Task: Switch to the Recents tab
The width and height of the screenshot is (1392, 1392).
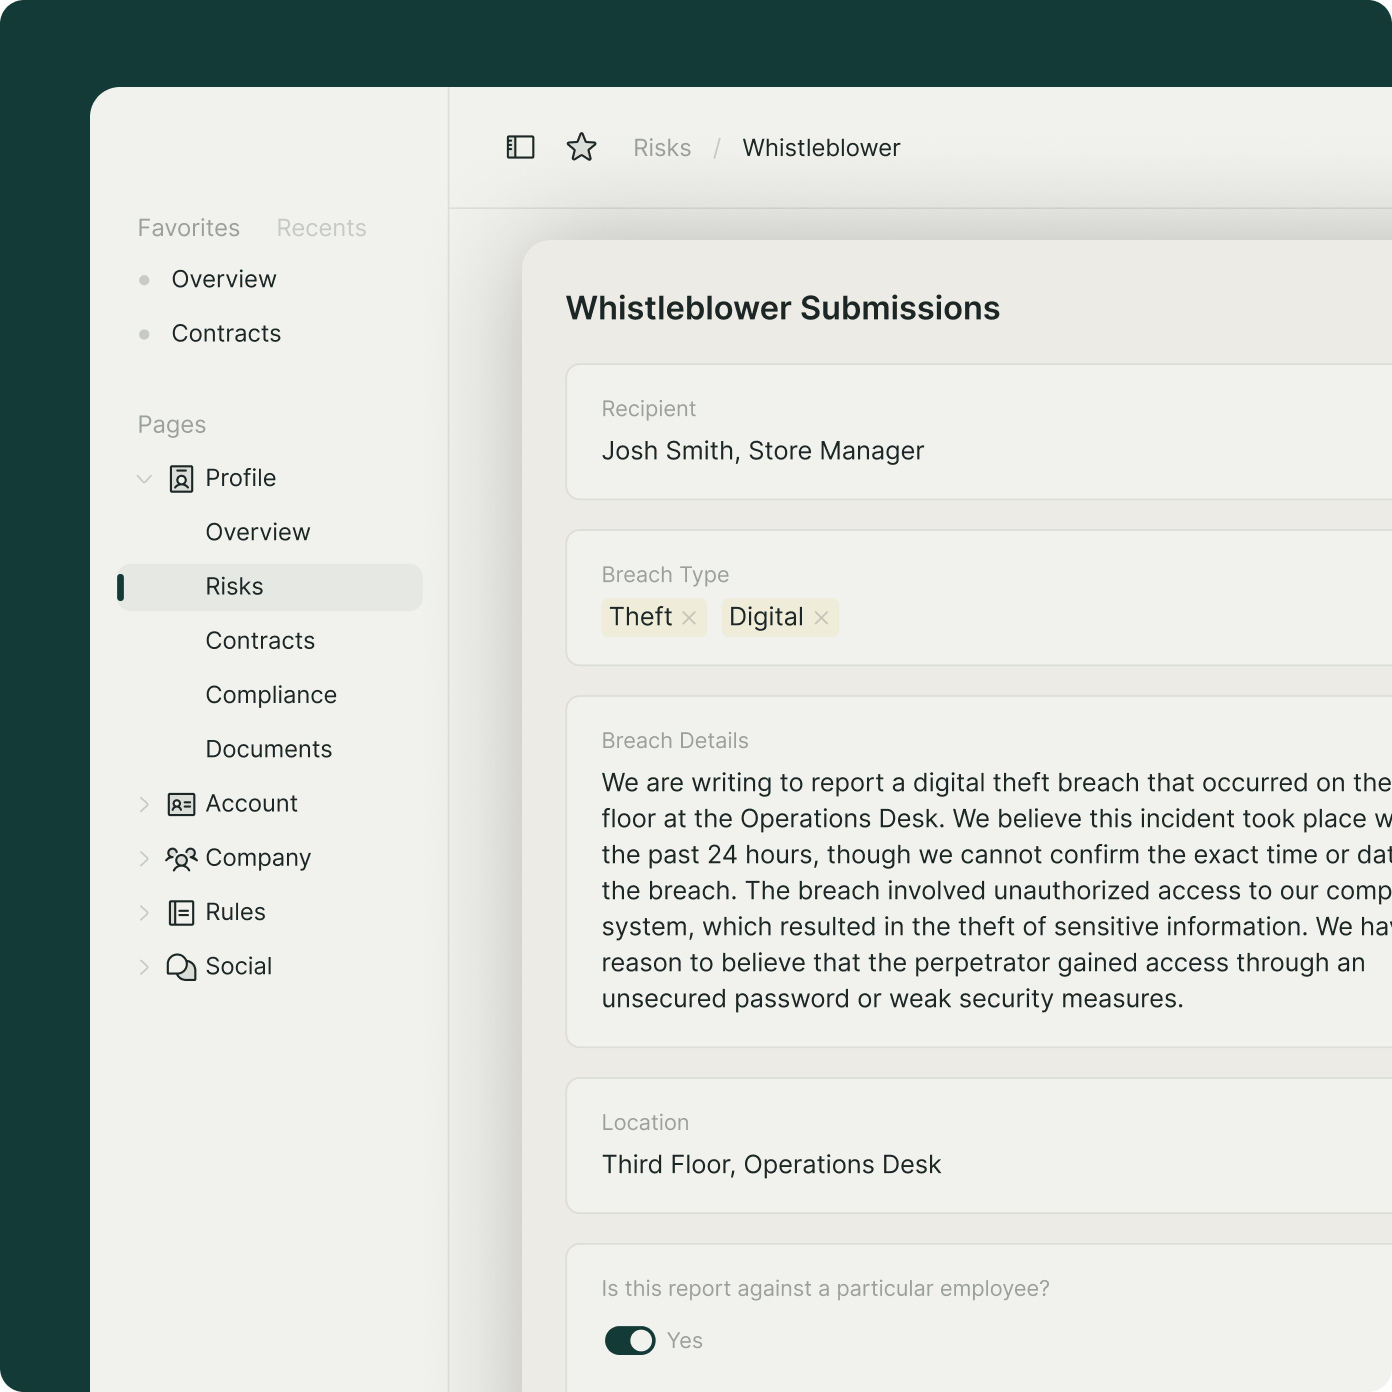Action: [321, 228]
